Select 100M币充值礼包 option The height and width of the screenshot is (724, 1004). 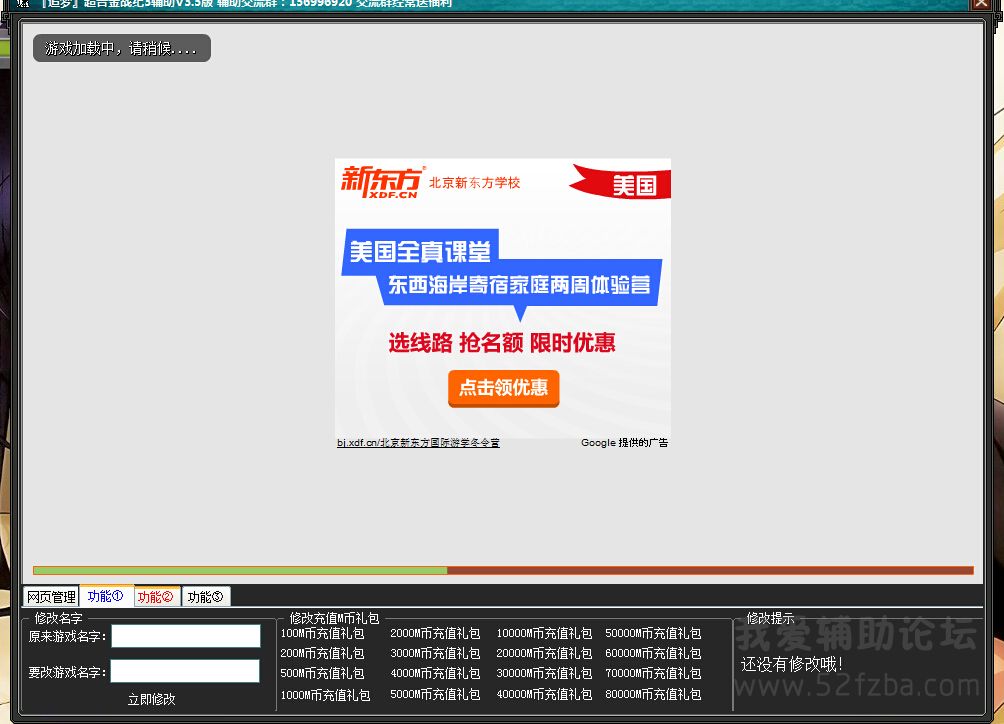pyautogui.click(x=322, y=633)
